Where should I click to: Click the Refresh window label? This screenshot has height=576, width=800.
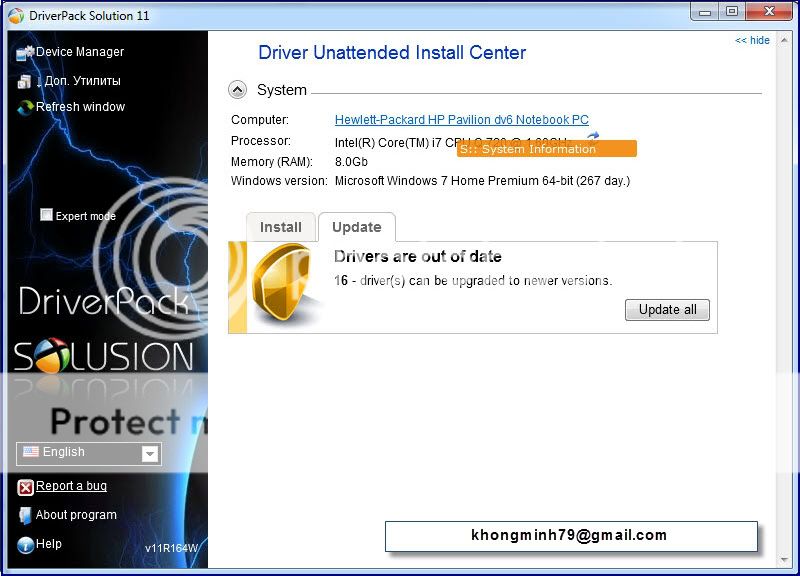point(81,107)
